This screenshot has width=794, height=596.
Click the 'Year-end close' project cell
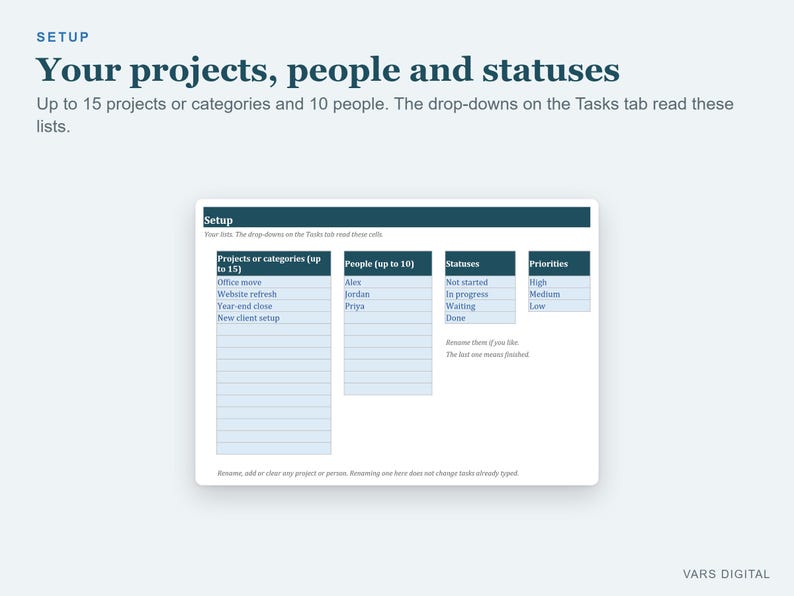pyautogui.click(x=273, y=306)
